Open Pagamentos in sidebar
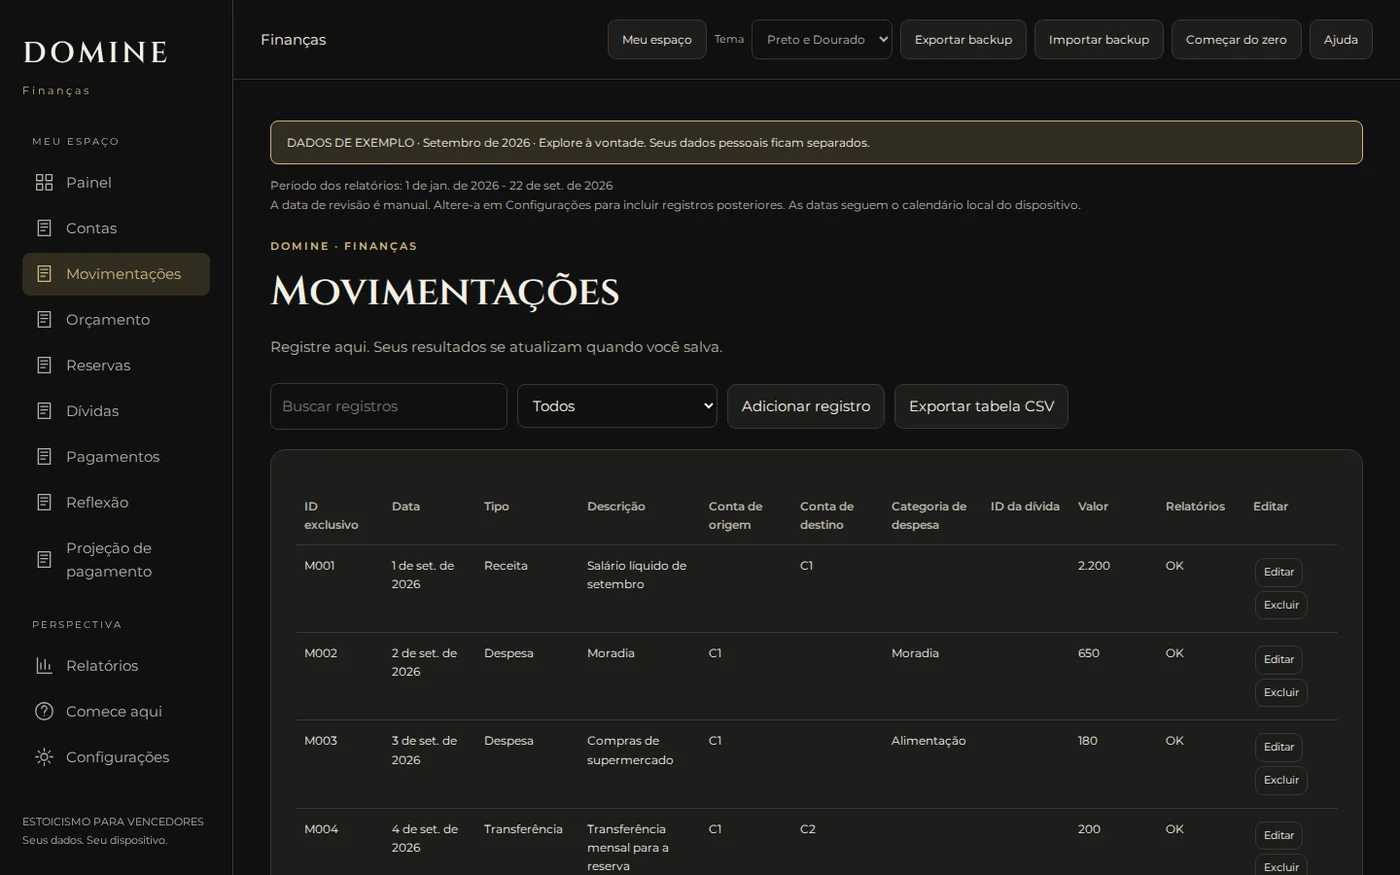 pos(116,456)
